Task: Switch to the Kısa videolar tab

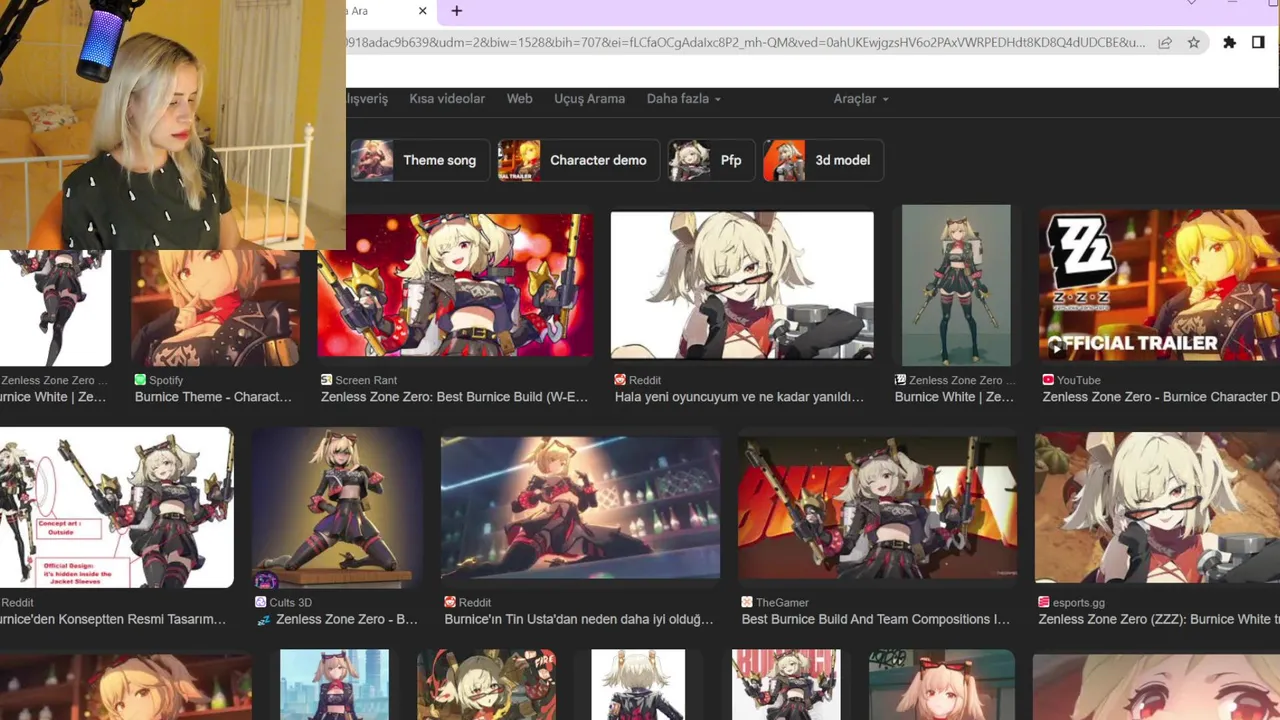Action: pyautogui.click(x=447, y=98)
